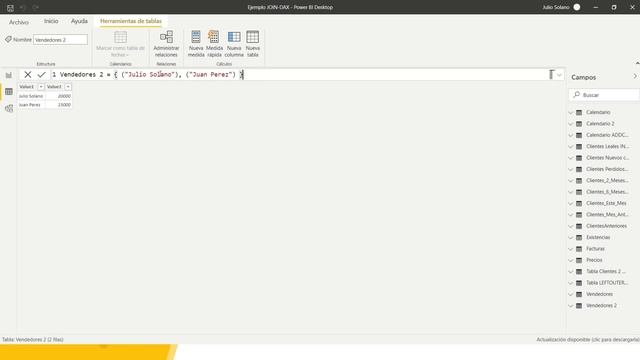The height and width of the screenshot is (360, 640).
Task: Click Marcar como tabla de fechas
Action: tap(120, 44)
